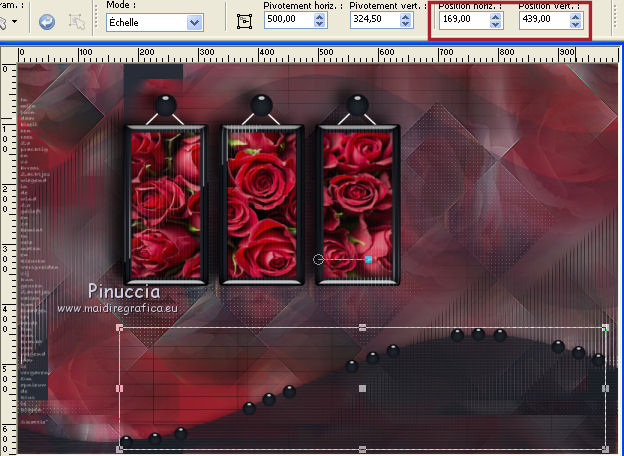Click the top-center selection handle
Screen dimensions: 624x456
pyautogui.click(x=362, y=327)
